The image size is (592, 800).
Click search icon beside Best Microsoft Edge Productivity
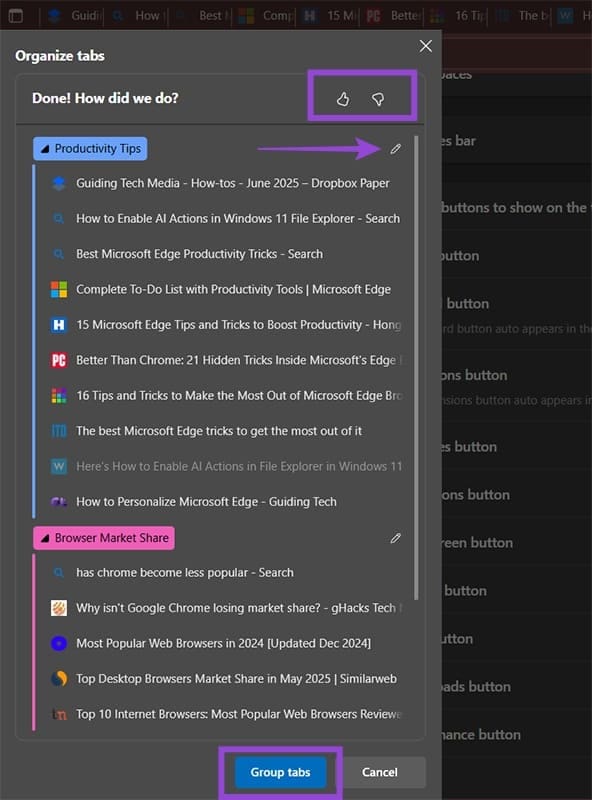(59, 254)
